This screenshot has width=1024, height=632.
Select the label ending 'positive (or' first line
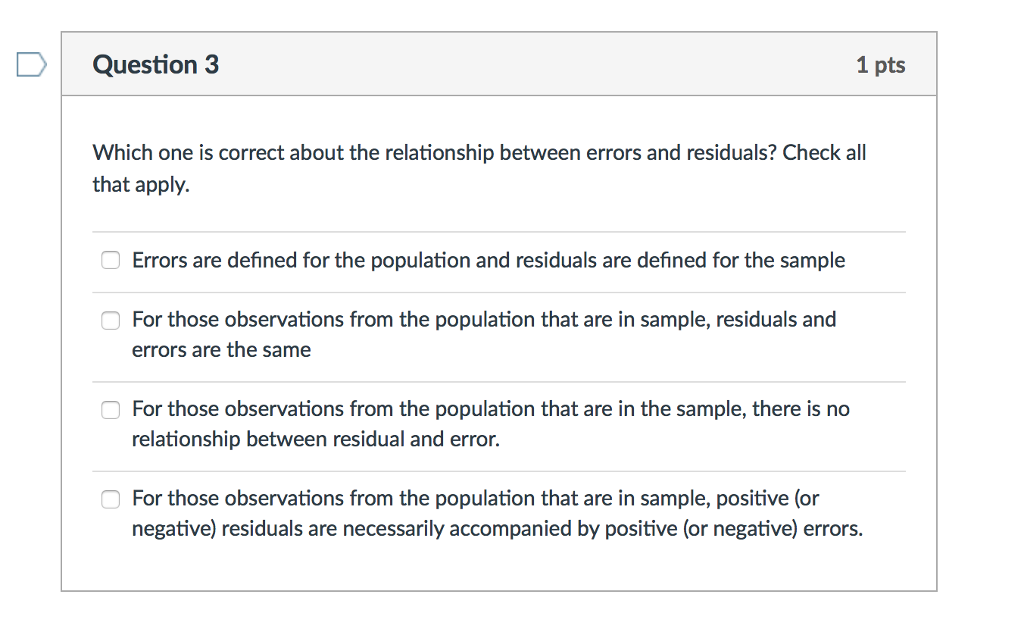tap(475, 498)
